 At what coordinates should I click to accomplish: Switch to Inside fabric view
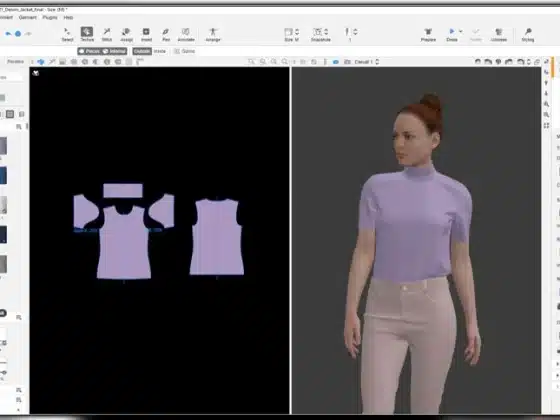click(x=160, y=51)
